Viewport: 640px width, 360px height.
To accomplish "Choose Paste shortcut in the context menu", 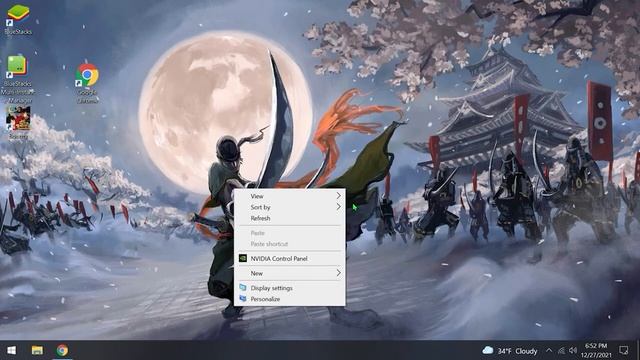I will [290, 244].
